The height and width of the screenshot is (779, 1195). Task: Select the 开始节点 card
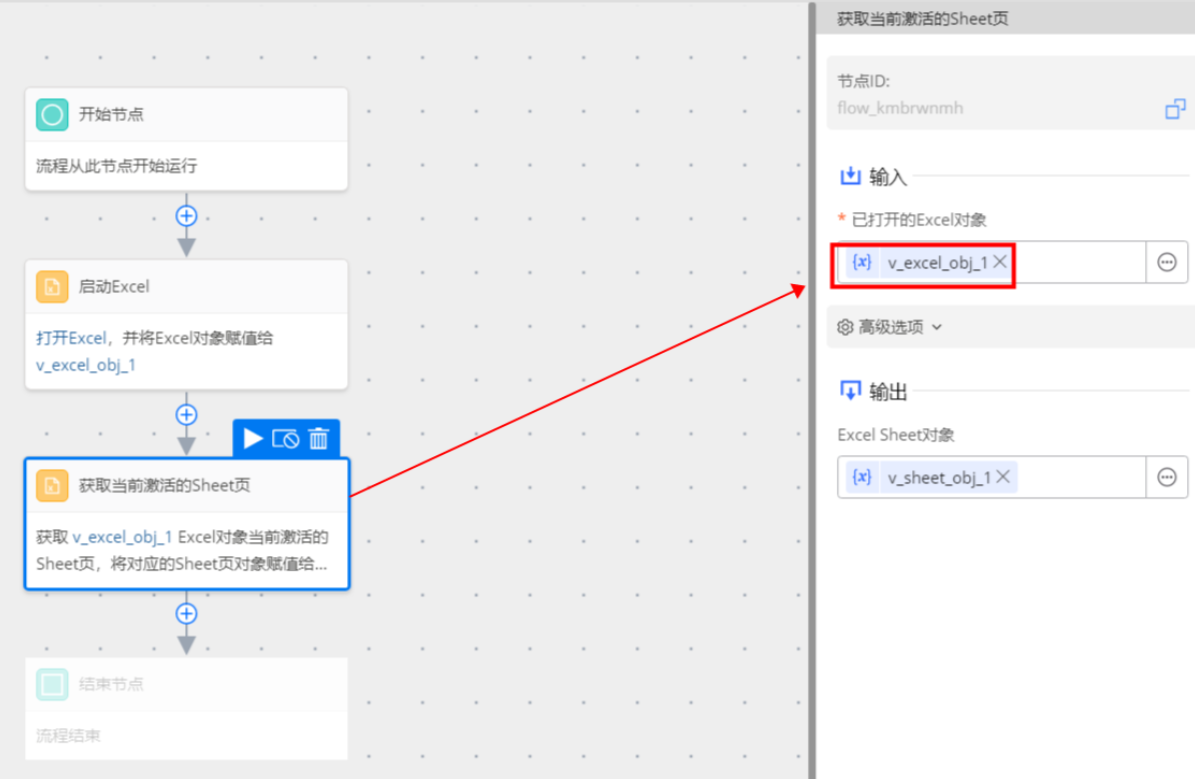point(187,139)
